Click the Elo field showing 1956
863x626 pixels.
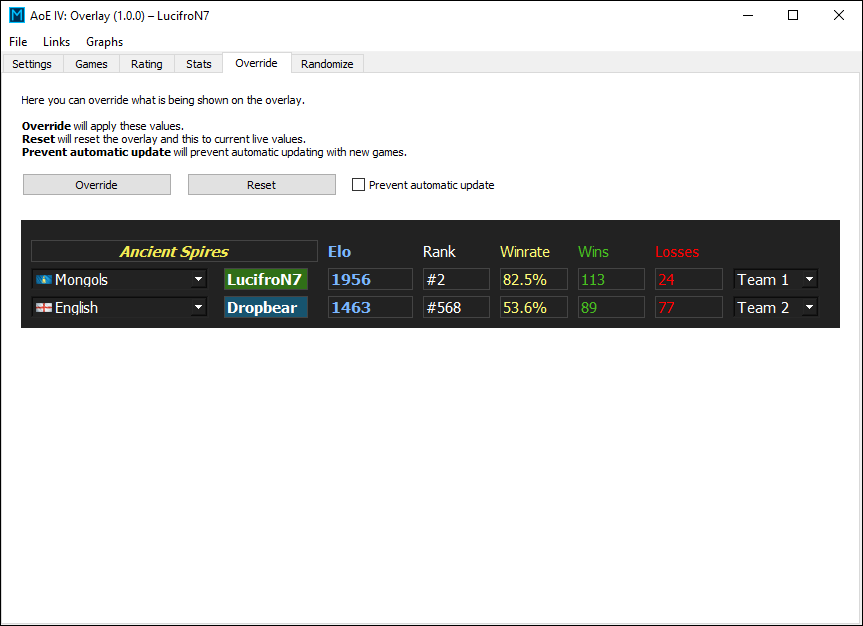tap(370, 280)
